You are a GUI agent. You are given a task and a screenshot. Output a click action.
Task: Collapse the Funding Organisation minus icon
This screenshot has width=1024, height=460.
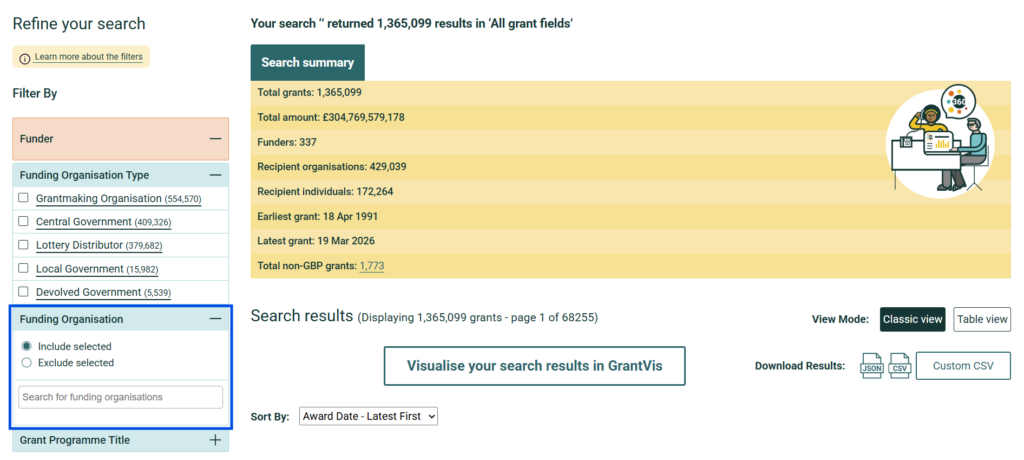(x=215, y=319)
